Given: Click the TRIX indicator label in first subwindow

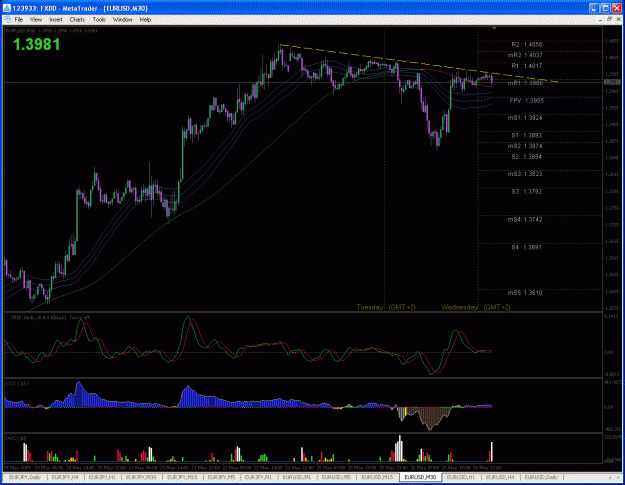Looking at the screenshot, I should tap(50, 318).
